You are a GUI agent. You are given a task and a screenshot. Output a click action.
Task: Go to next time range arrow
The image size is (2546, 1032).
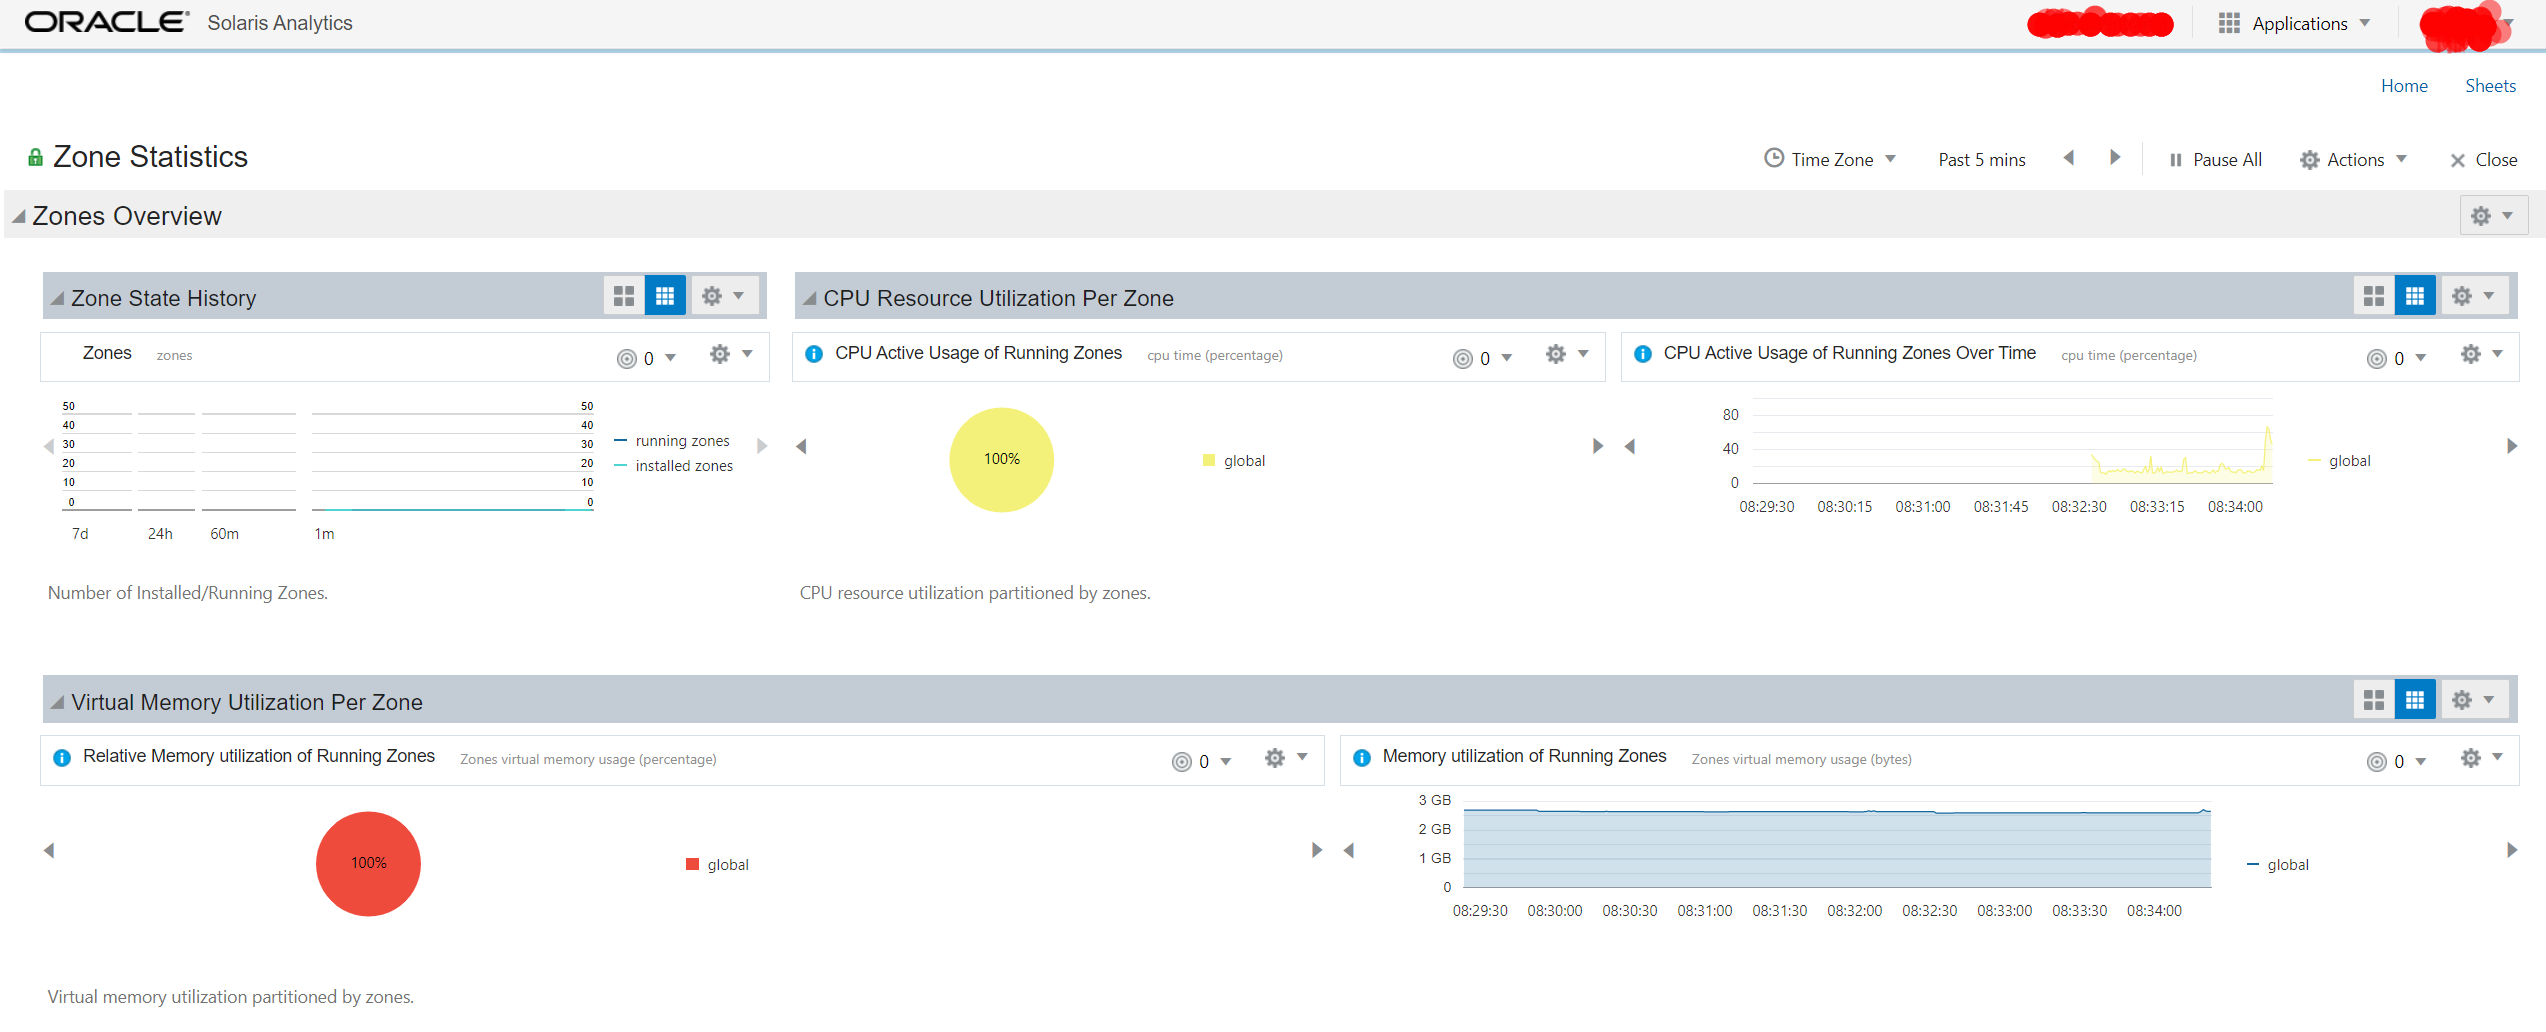pyautogui.click(x=2115, y=158)
